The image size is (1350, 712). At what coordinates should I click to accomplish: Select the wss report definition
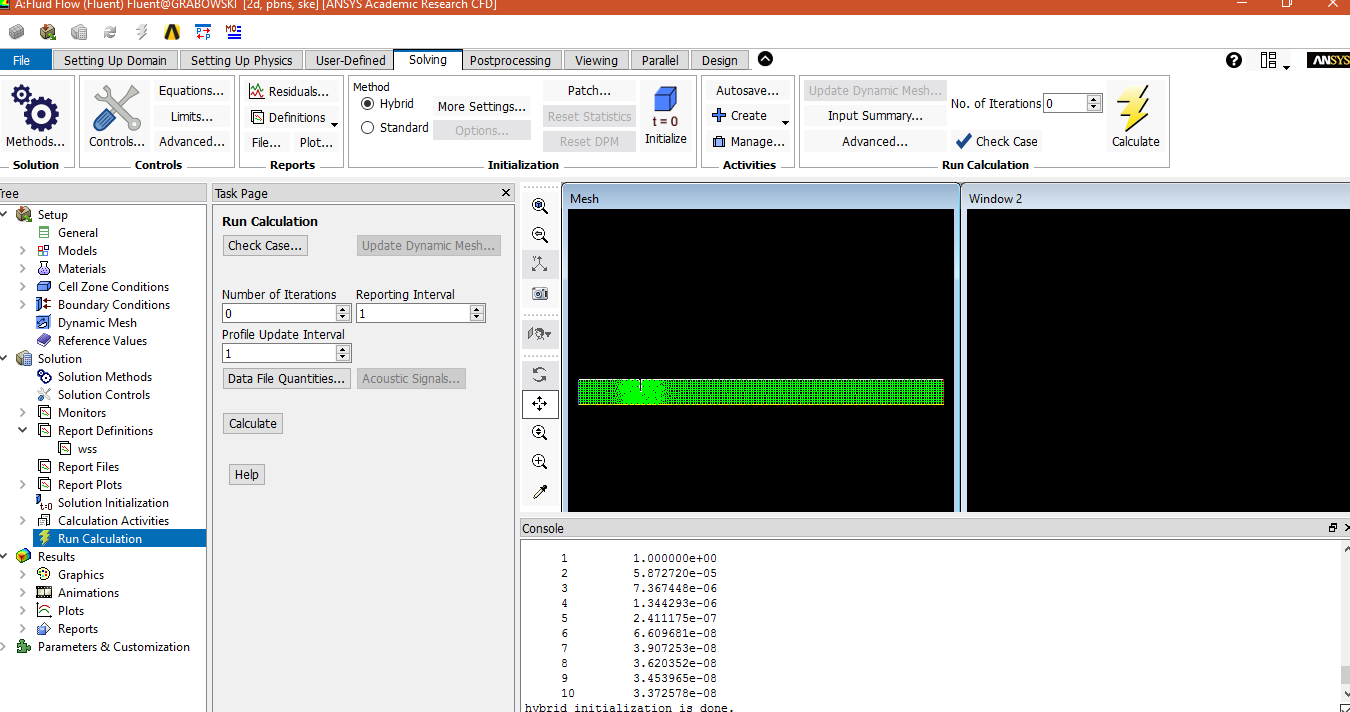tap(88, 449)
